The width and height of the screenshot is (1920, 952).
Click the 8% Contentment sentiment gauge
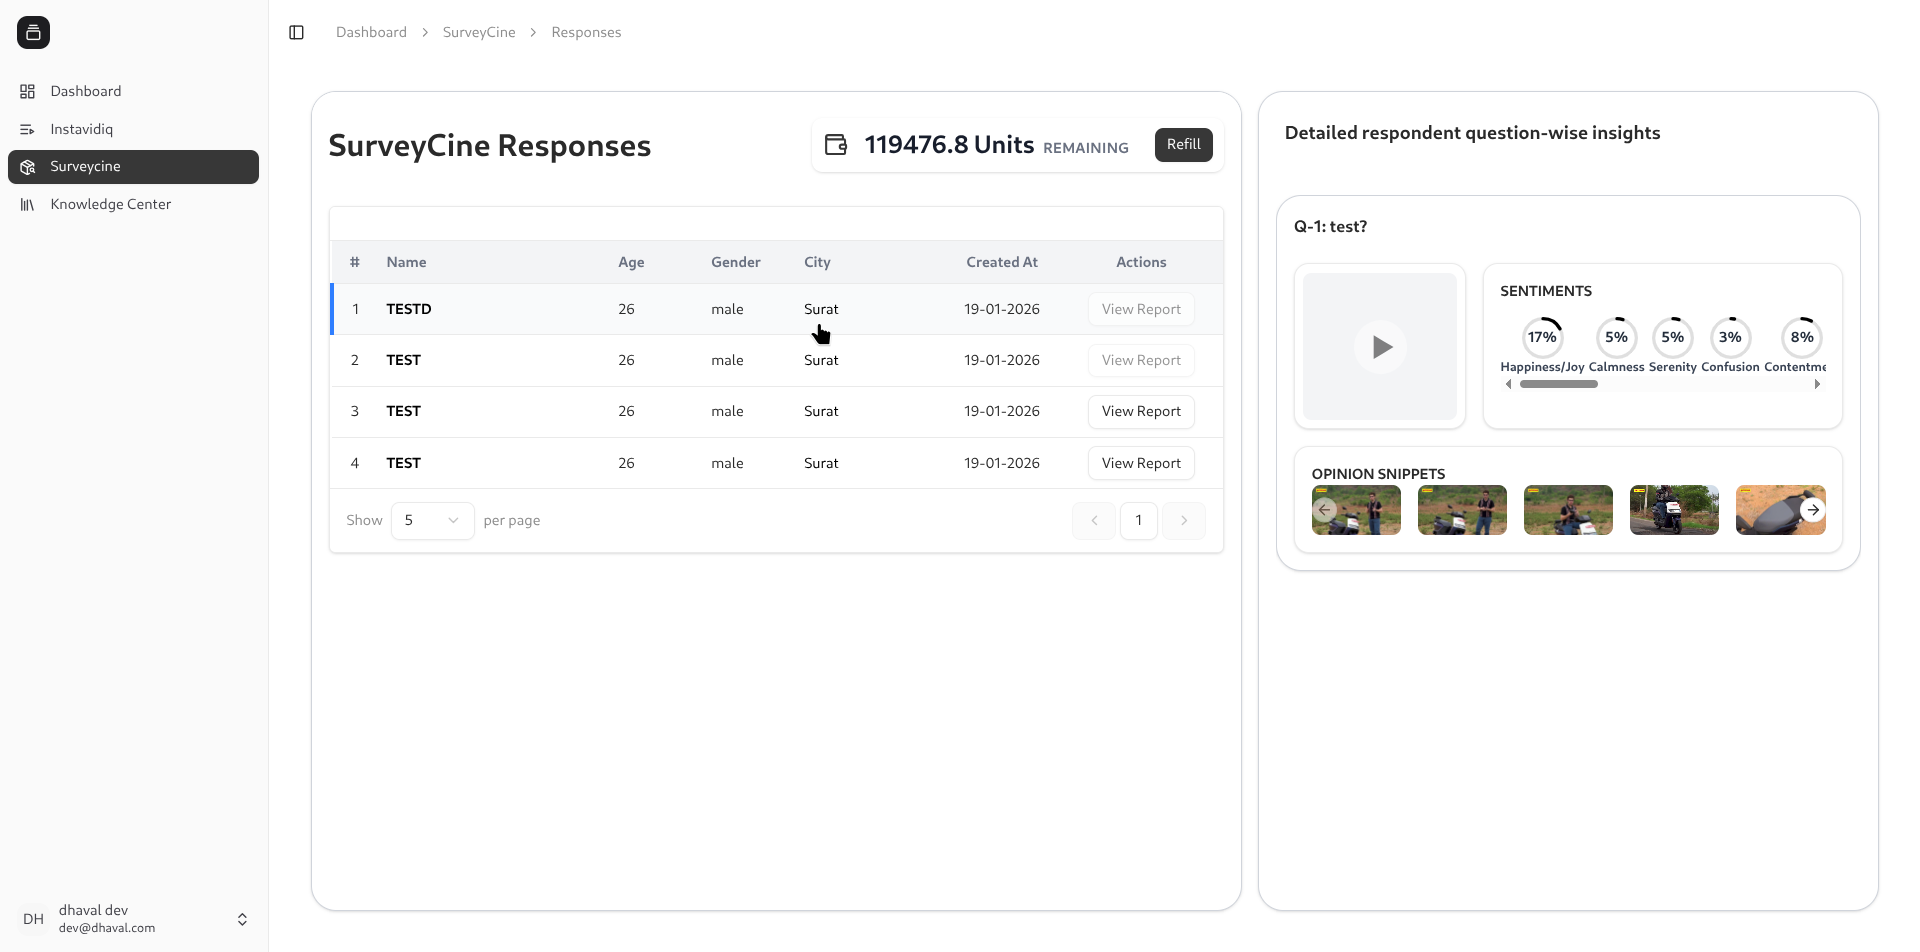pyautogui.click(x=1802, y=337)
